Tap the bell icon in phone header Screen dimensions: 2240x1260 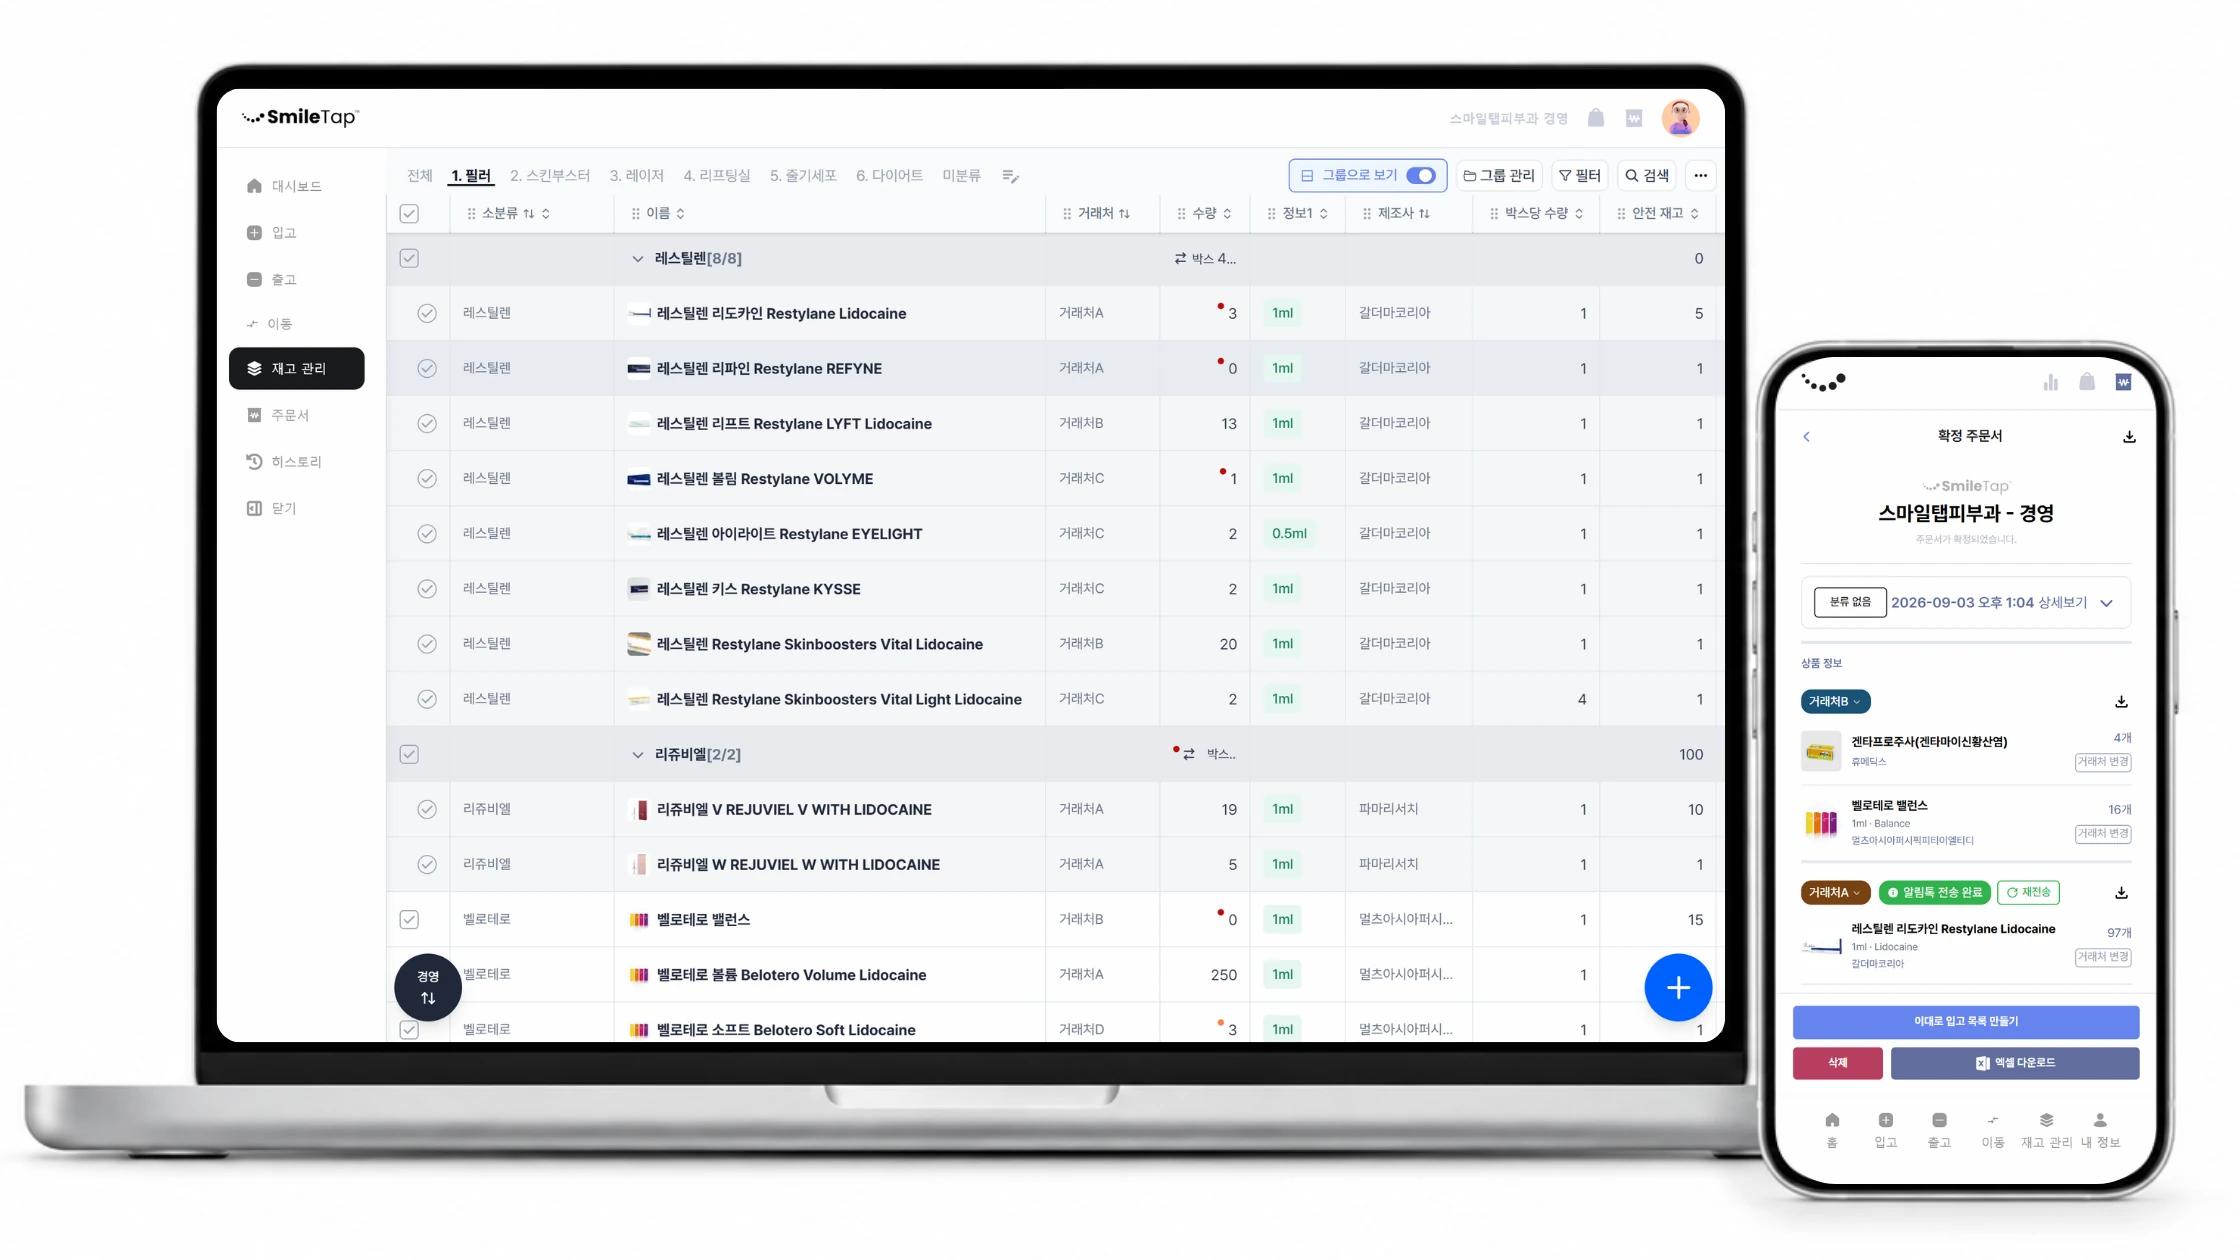[x=2087, y=382]
